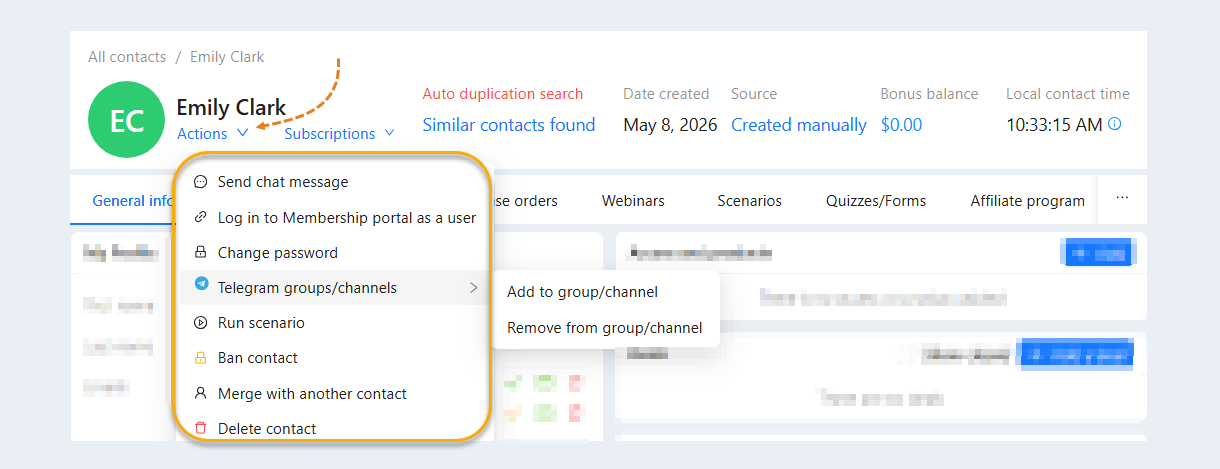This screenshot has height=469, width=1220.
Task: Click the $0.00 bonus balance link
Action: [901, 125]
